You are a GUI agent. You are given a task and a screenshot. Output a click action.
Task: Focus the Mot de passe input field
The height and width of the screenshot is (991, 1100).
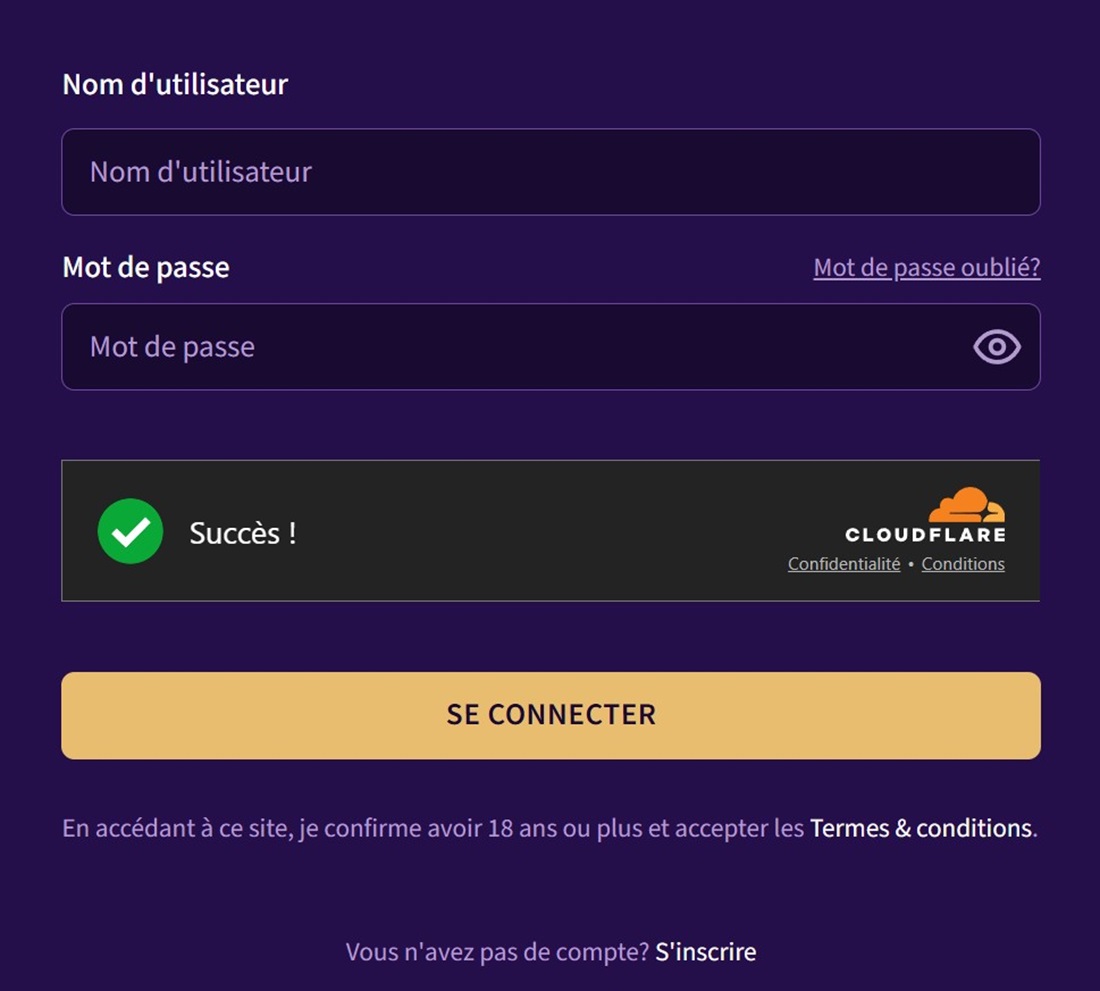[551, 346]
